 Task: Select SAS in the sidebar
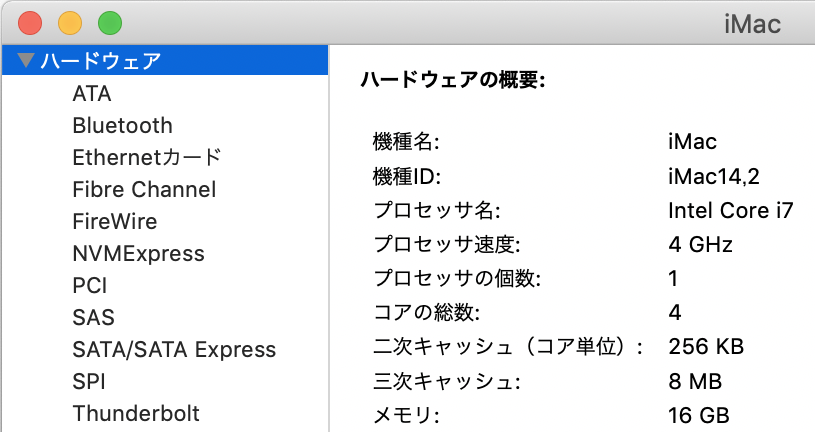coord(93,317)
